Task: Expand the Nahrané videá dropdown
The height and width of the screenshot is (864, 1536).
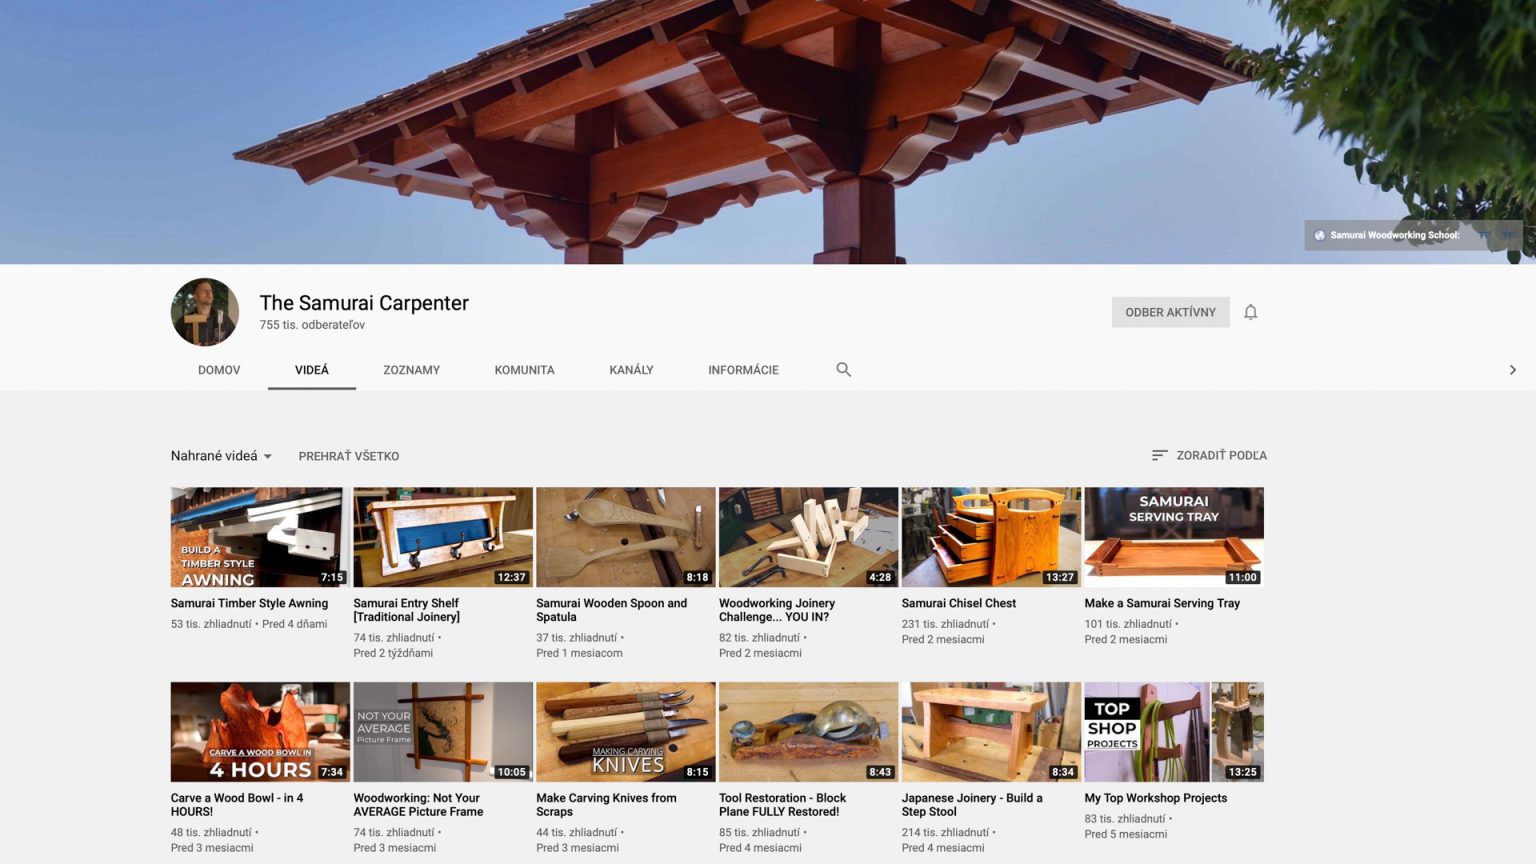Action: click(221, 456)
